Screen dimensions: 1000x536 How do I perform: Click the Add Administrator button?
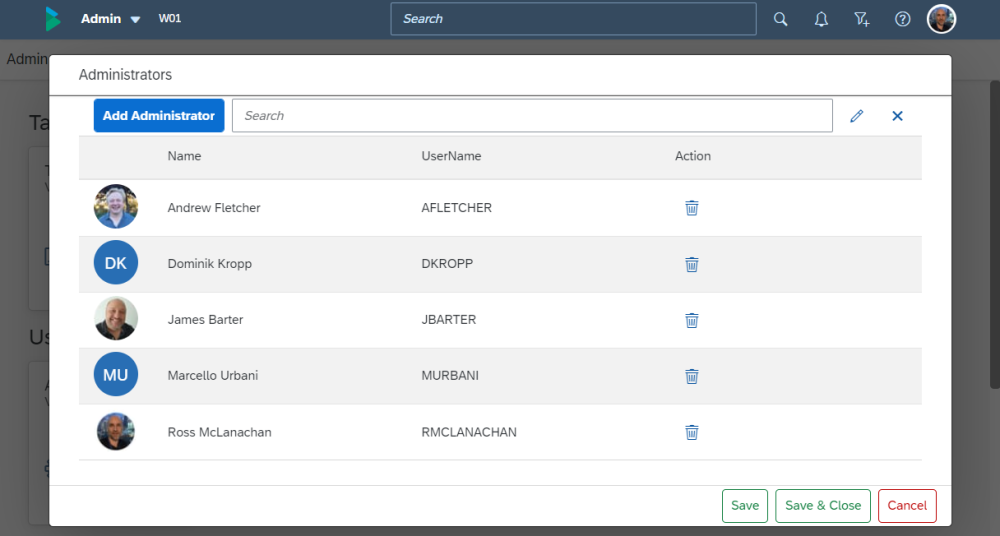pos(159,116)
